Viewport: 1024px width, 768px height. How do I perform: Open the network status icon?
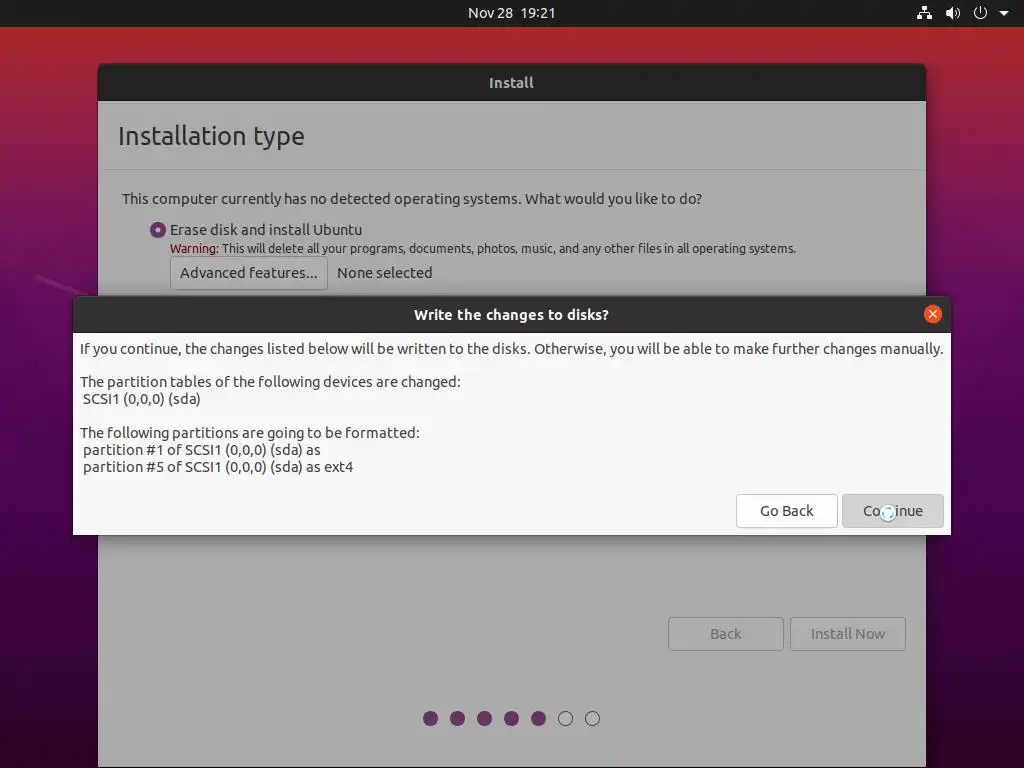(924, 13)
